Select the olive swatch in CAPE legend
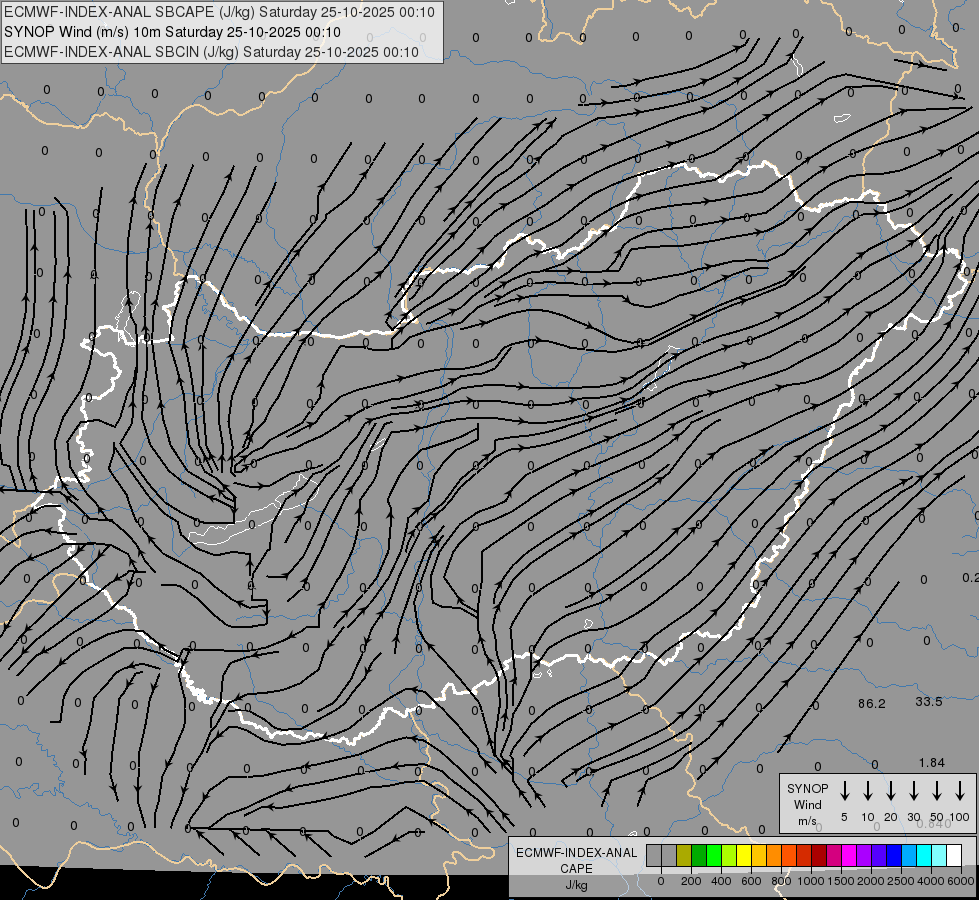 coord(684,855)
